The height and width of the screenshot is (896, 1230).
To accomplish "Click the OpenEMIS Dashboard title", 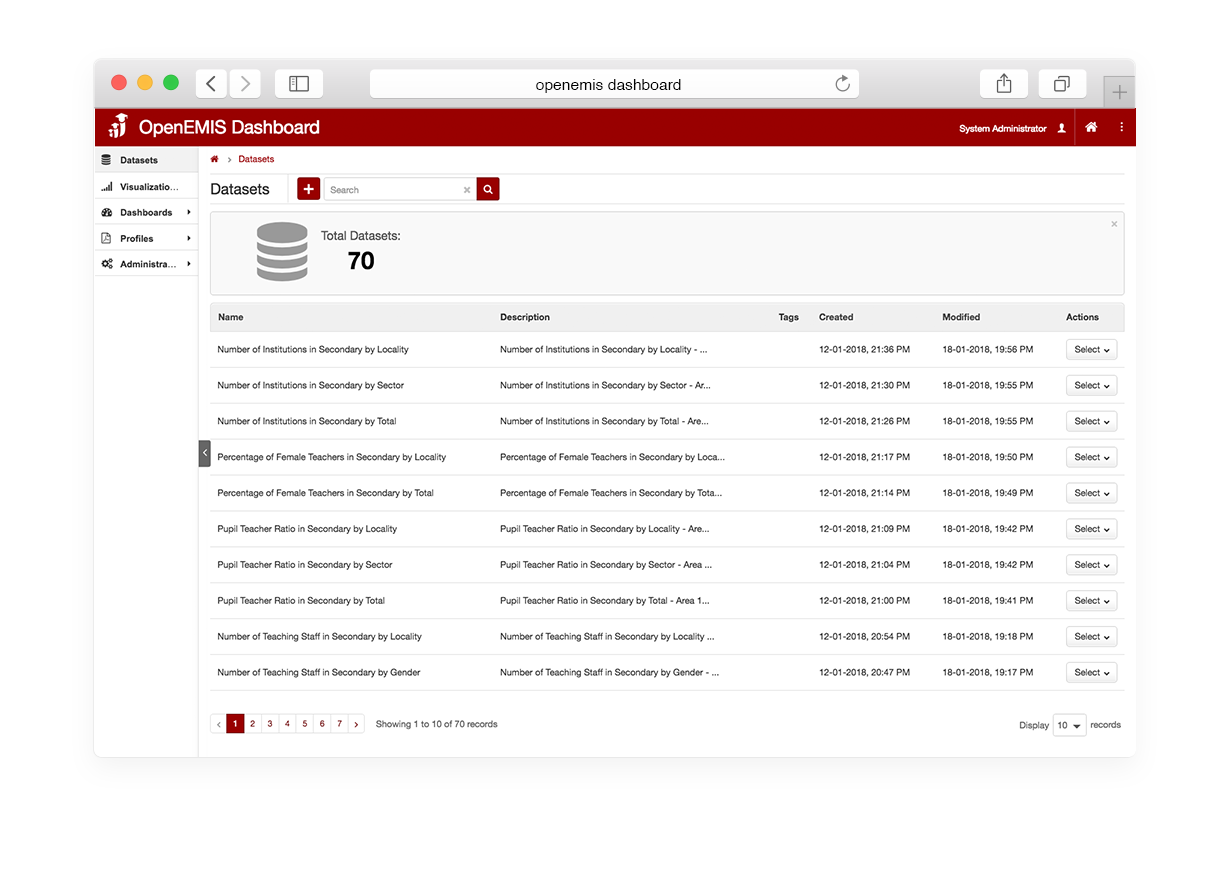I will pos(229,127).
